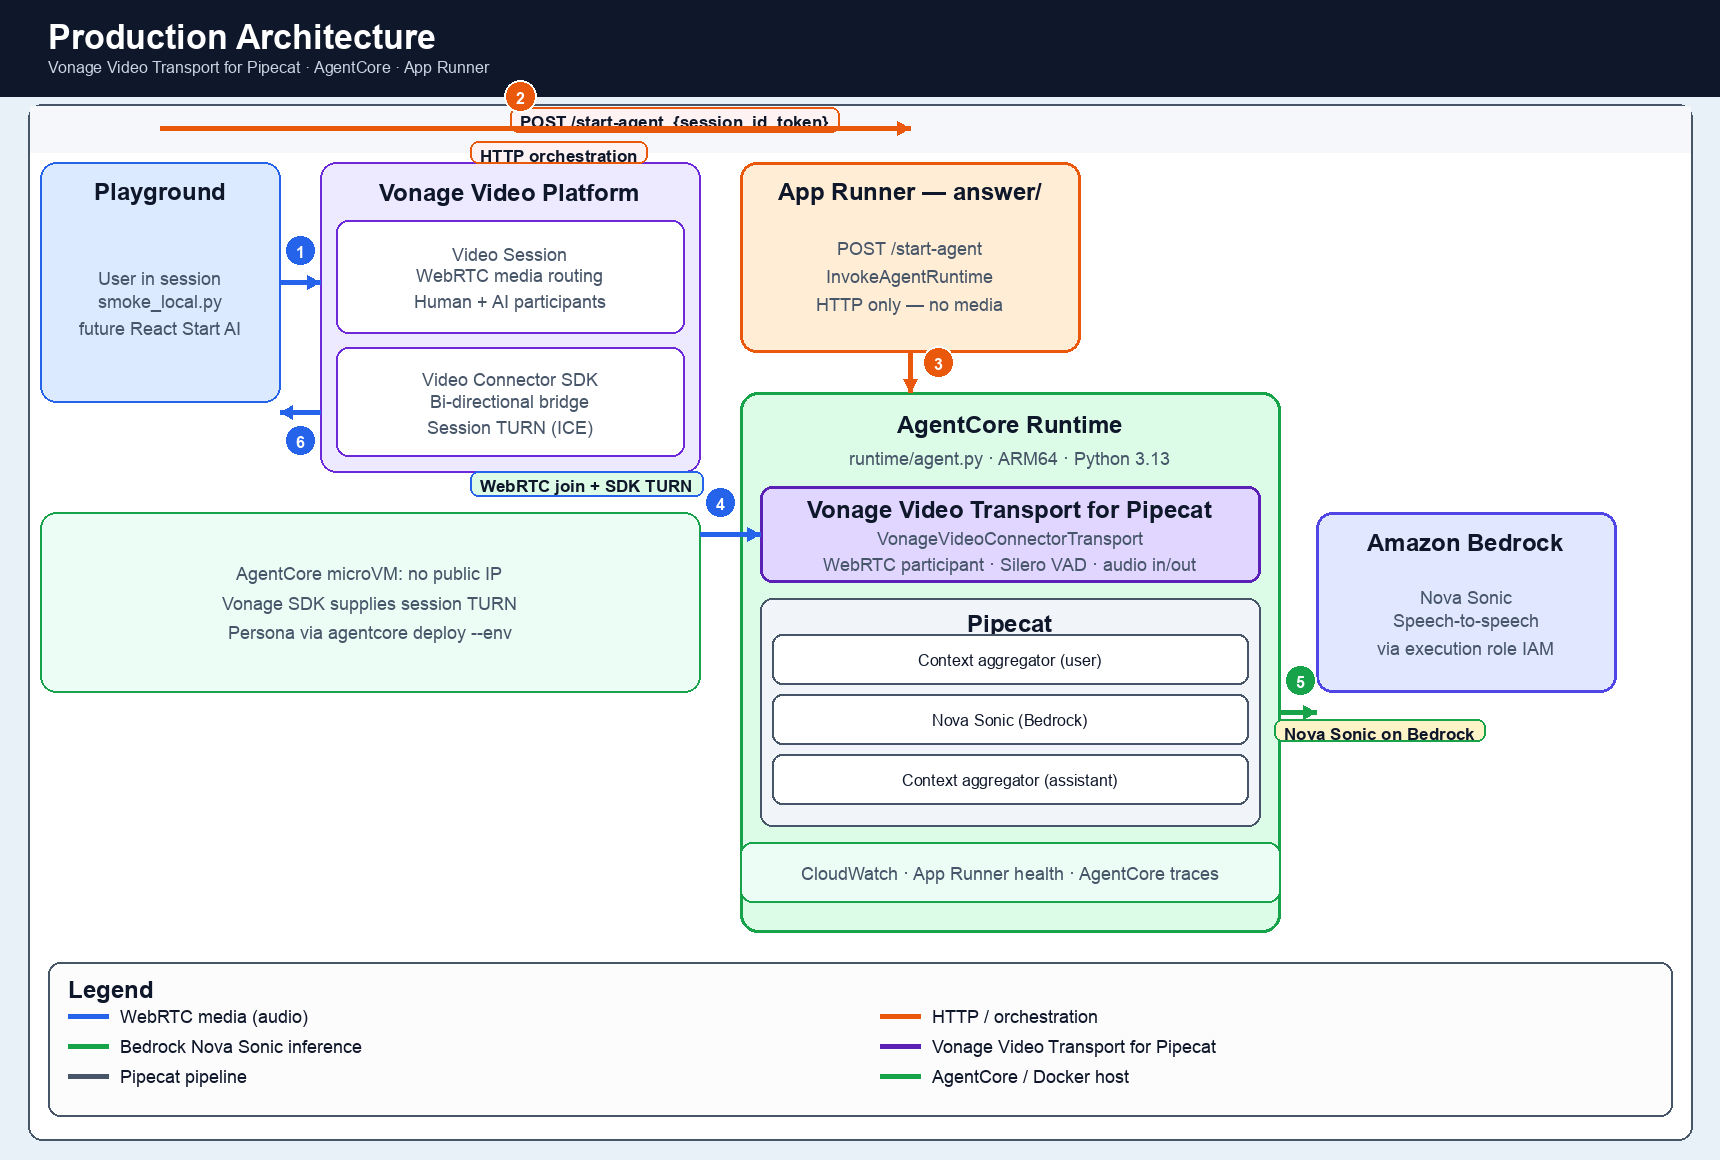1720x1160 pixels.
Task: Select the 'Nova Sonic (Bedrock)' pipeline box
Action: tap(1010, 720)
